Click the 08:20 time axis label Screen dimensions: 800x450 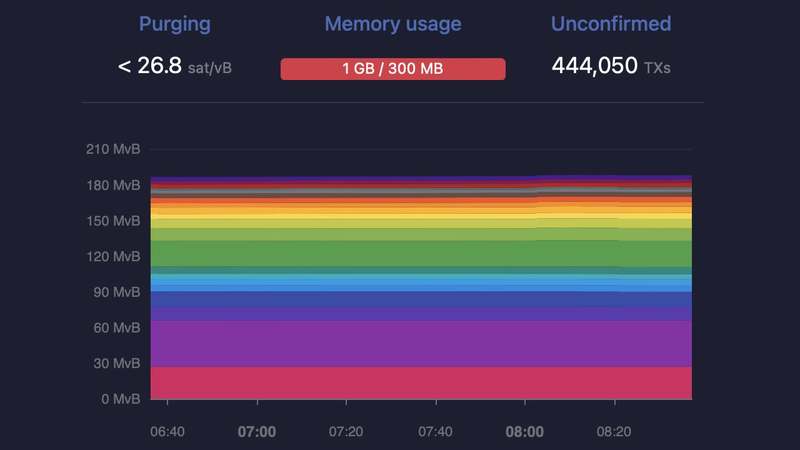click(614, 432)
